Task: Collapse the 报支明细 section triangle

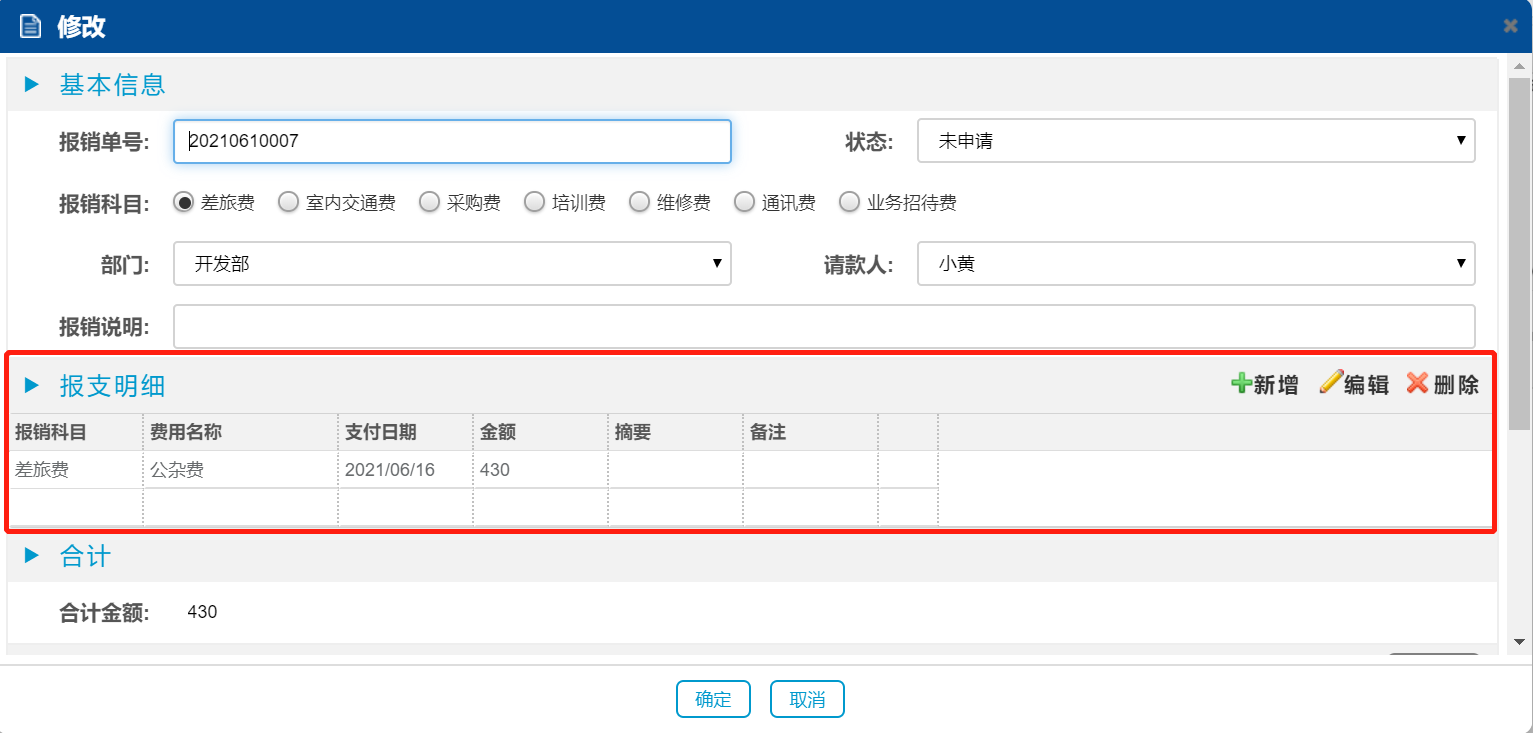Action: tap(31, 385)
